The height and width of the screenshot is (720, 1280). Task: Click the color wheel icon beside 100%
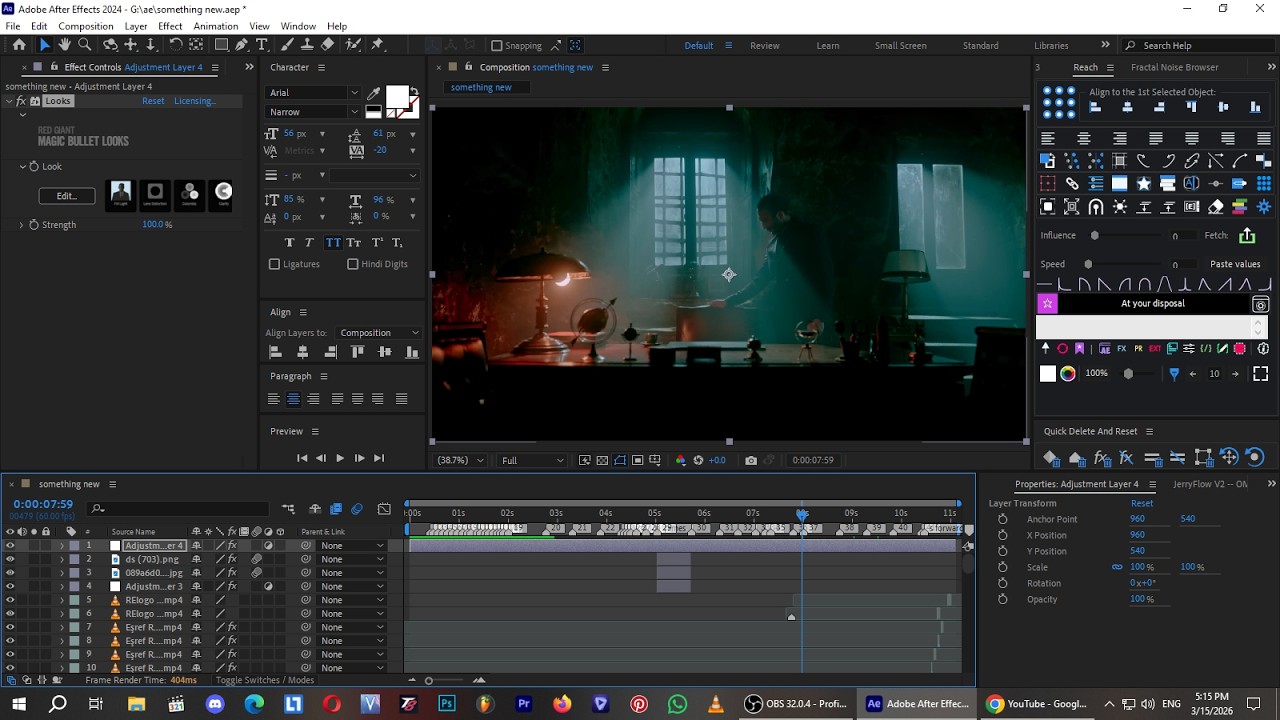click(x=1068, y=373)
